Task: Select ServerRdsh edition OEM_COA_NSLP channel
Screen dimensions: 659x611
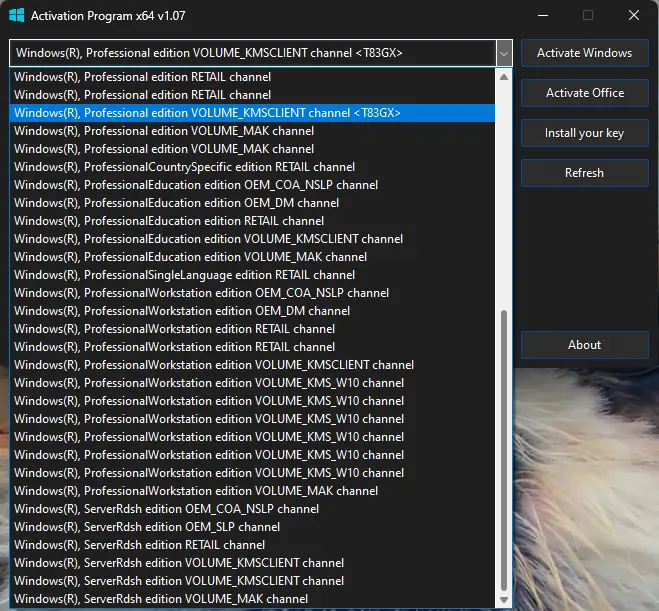Action: click(252, 509)
